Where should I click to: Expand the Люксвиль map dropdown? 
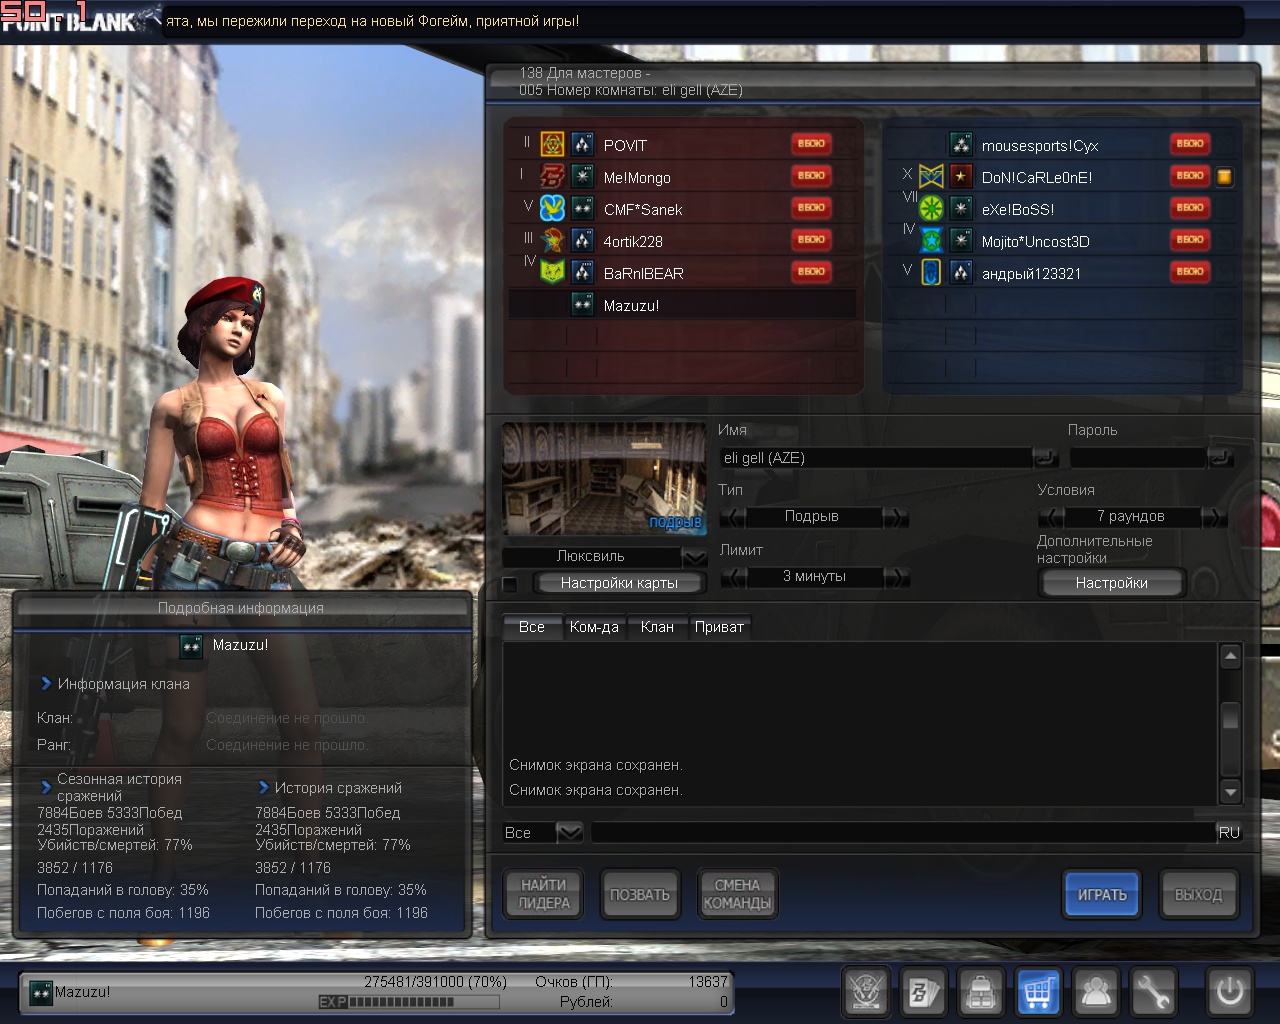pyautogui.click(x=694, y=557)
